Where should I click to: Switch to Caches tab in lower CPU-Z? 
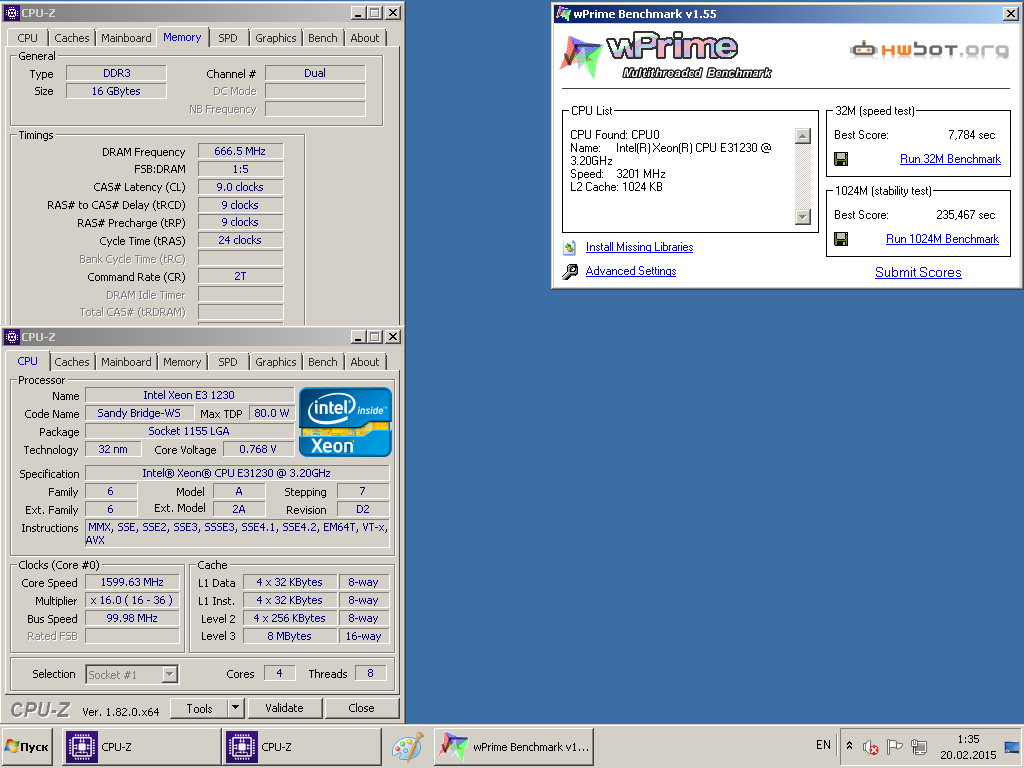pyautogui.click(x=72, y=362)
